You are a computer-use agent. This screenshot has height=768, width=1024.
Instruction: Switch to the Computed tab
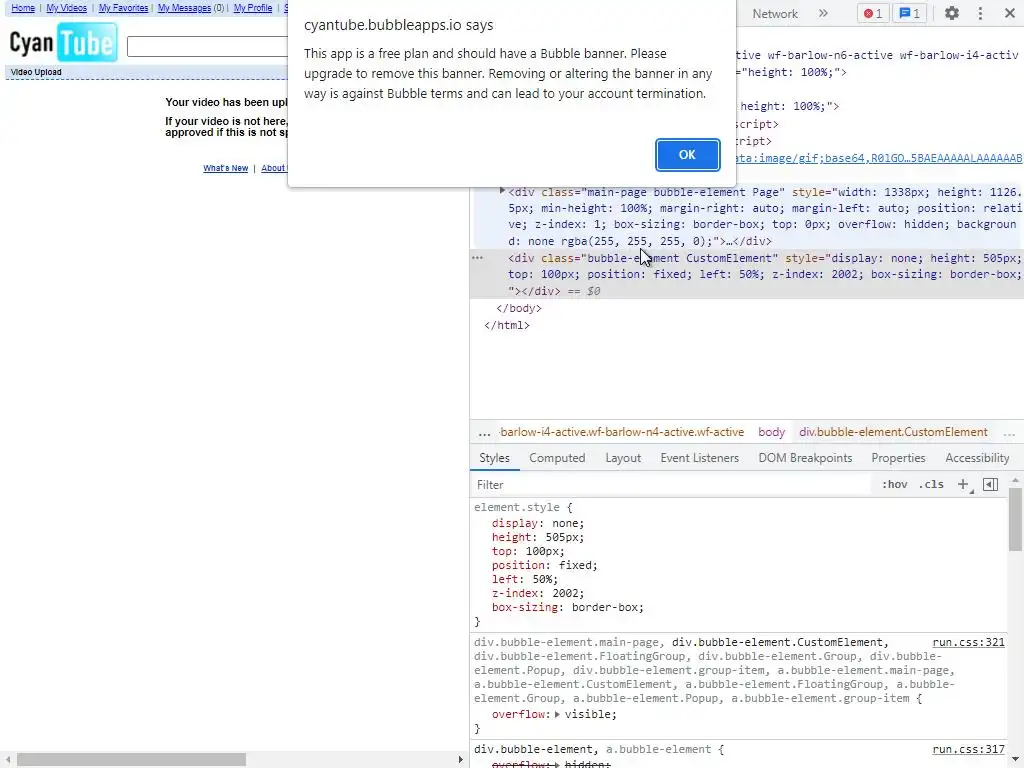tap(557, 458)
